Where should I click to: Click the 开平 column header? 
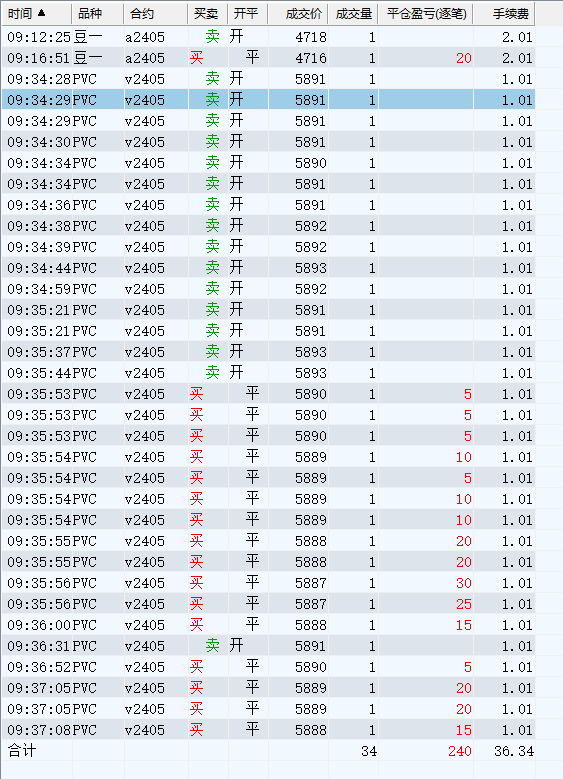[247, 14]
